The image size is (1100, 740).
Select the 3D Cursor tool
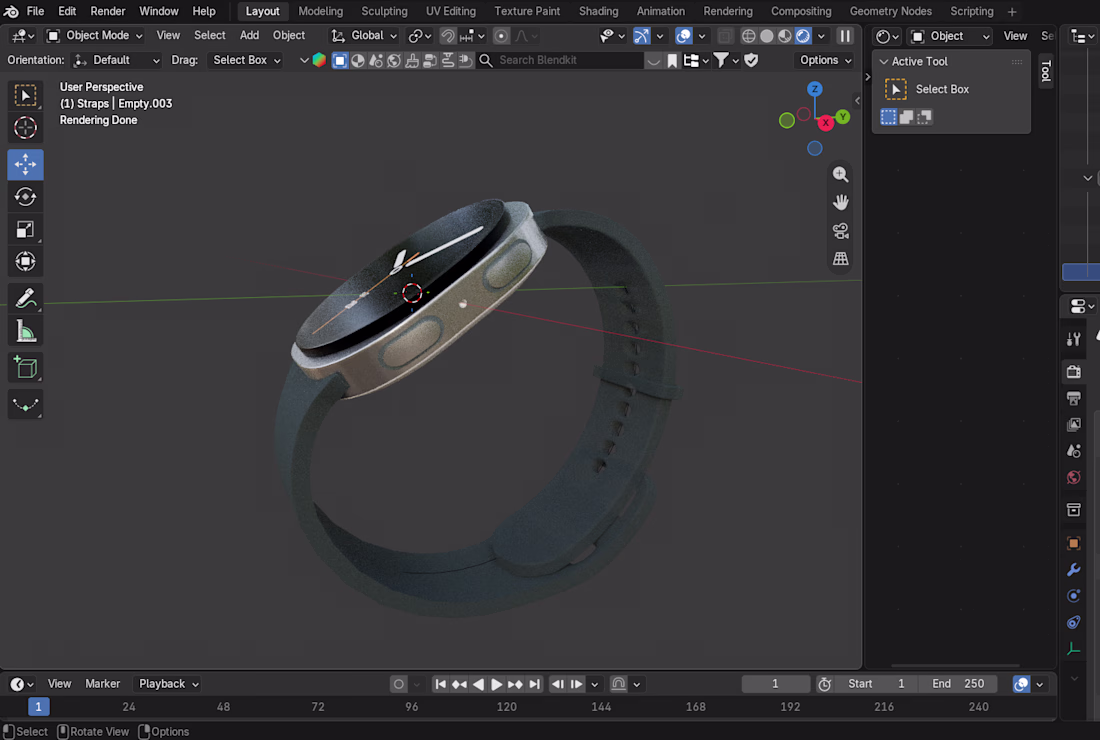point(25,128)
